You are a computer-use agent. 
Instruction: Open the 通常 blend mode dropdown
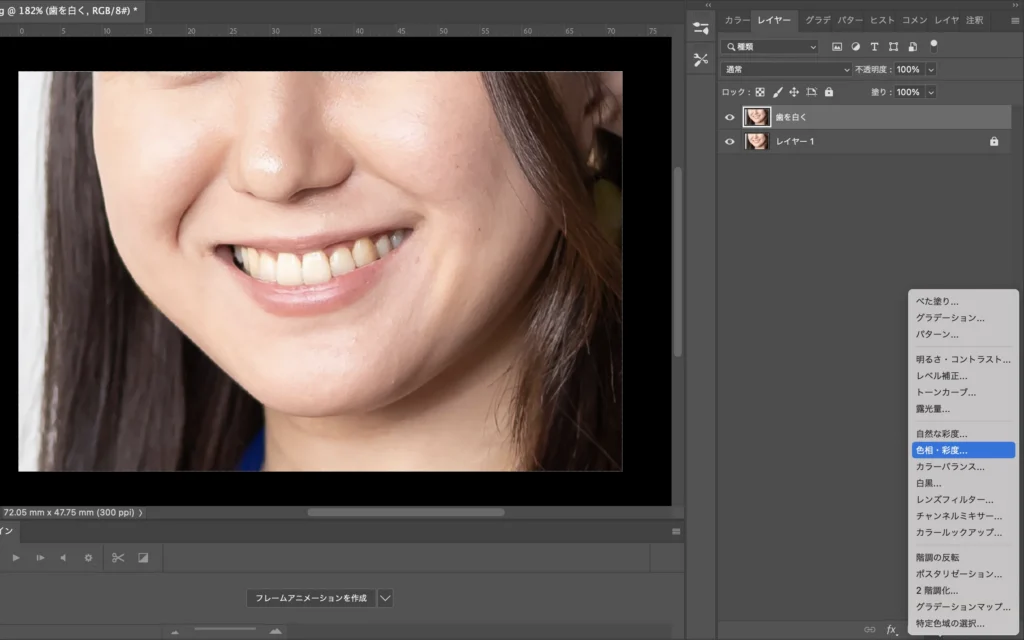pyautogui.click(x=786, y=70)
